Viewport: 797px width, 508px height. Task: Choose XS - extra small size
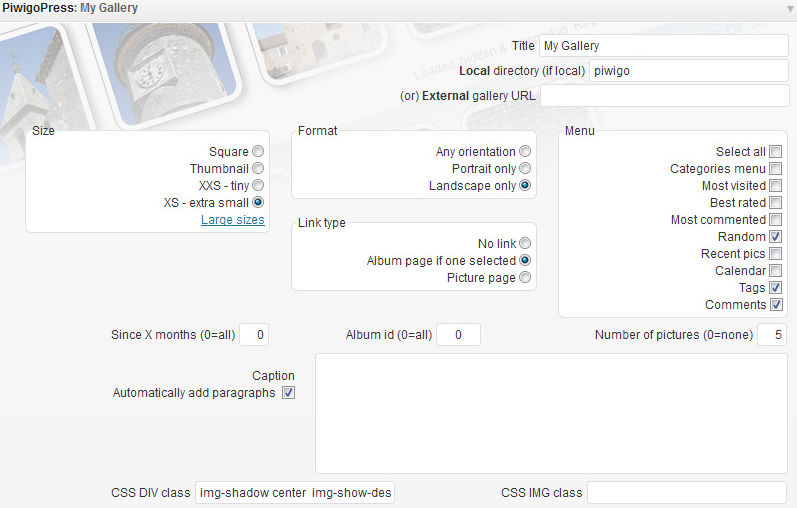258,202
